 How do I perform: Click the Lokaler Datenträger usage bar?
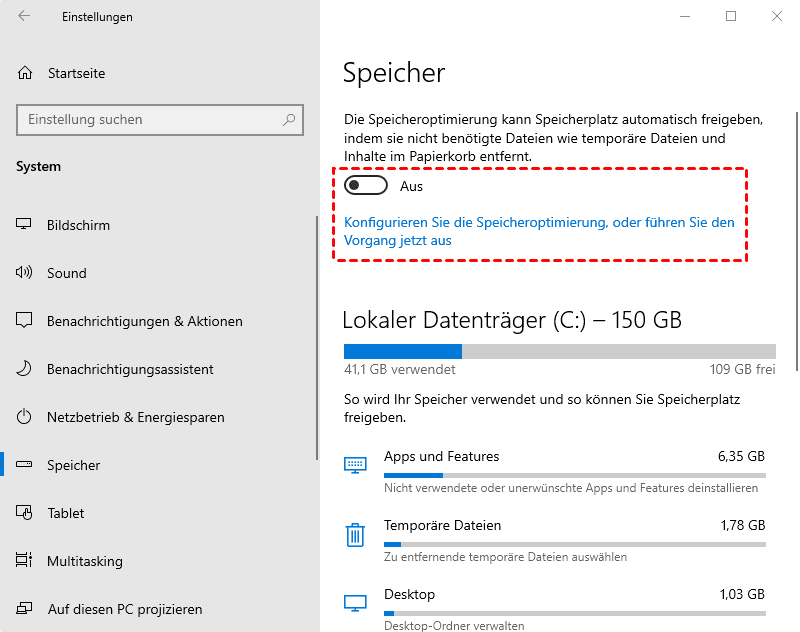click(559, 351)
